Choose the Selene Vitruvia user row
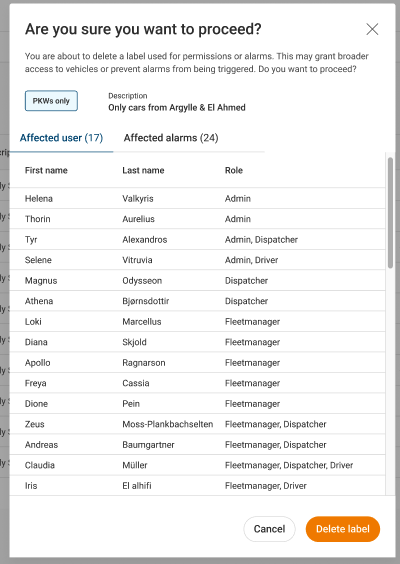The width and height of the screenshot is (400, 564). click(x=197, y=260)
